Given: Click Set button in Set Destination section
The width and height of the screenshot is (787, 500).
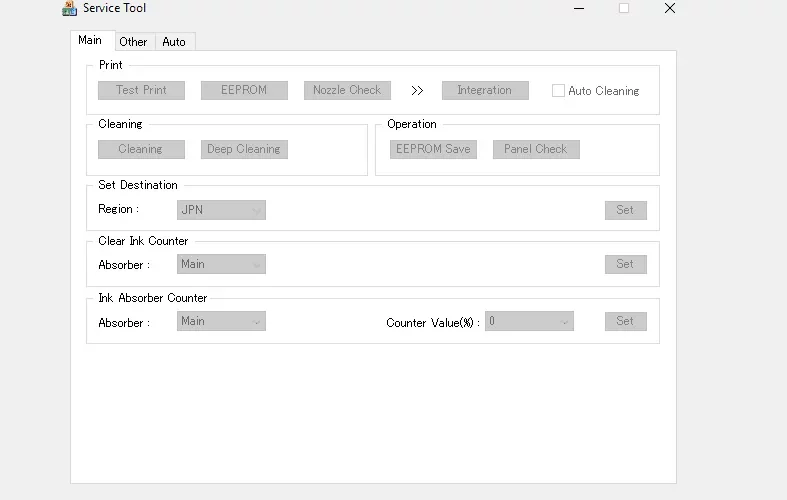Looking at the screenshot, I should coord(626,210).
